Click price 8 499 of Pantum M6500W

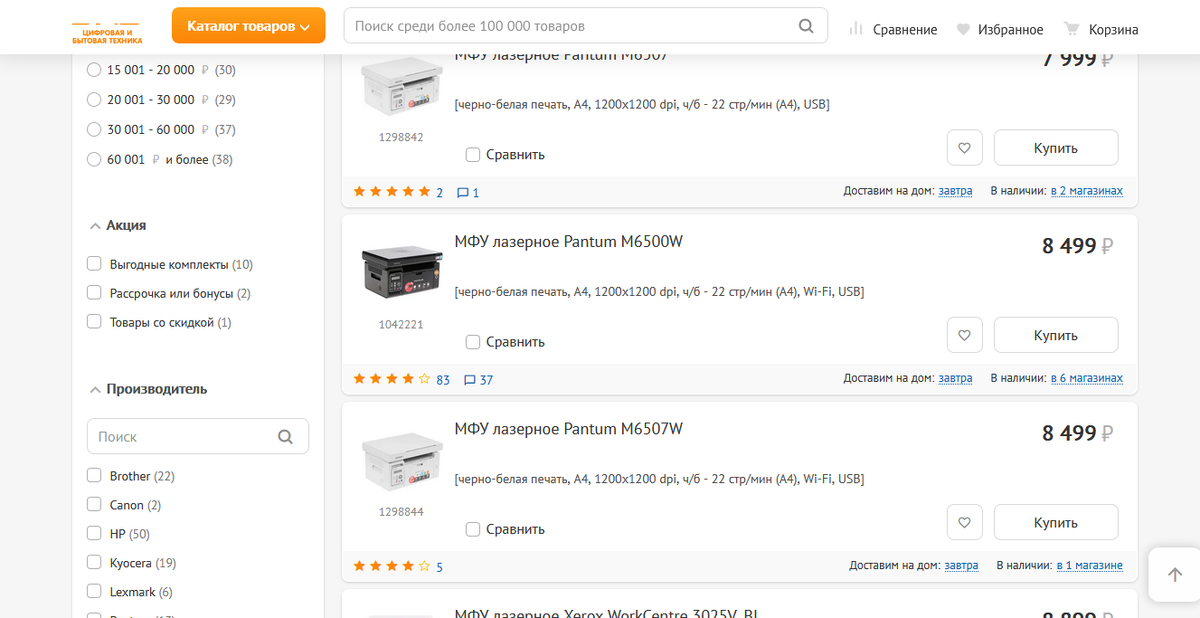[1077, 246]
